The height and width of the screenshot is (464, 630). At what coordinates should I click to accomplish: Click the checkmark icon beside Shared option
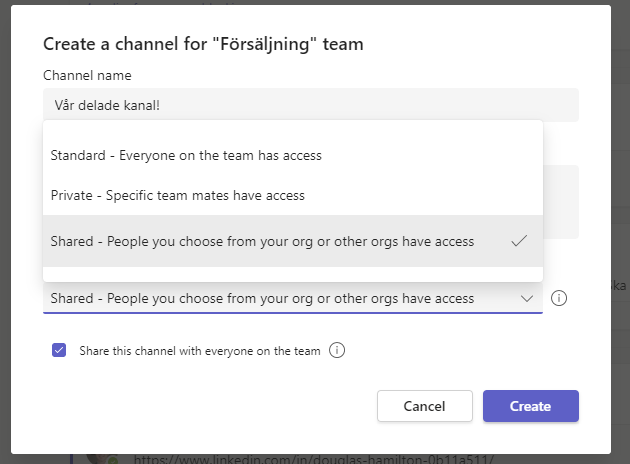519,241
